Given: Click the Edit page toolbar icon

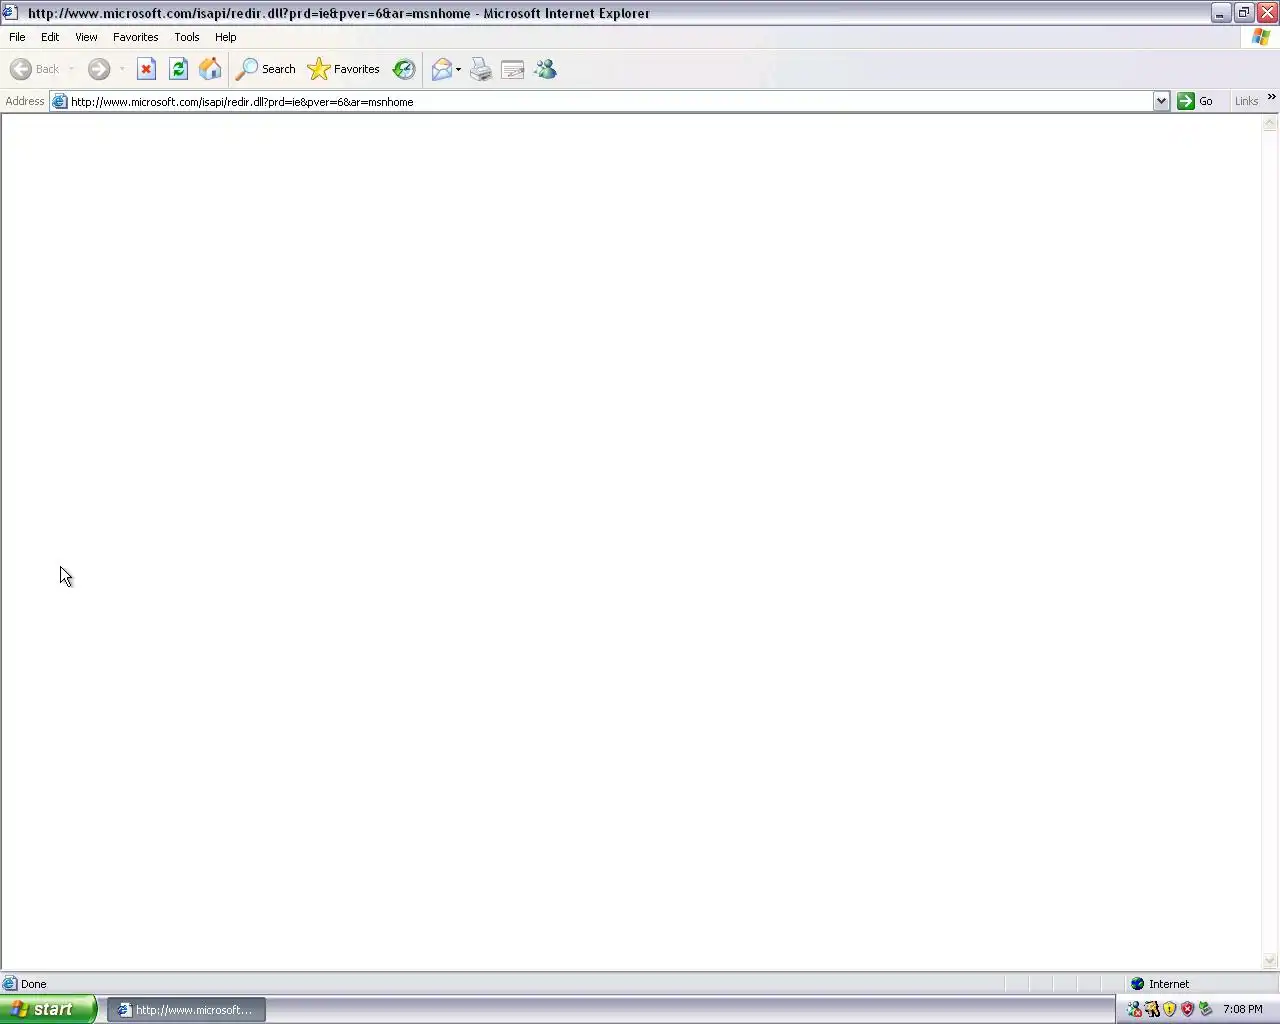Looking at the screenshot, I should (513, 69).
